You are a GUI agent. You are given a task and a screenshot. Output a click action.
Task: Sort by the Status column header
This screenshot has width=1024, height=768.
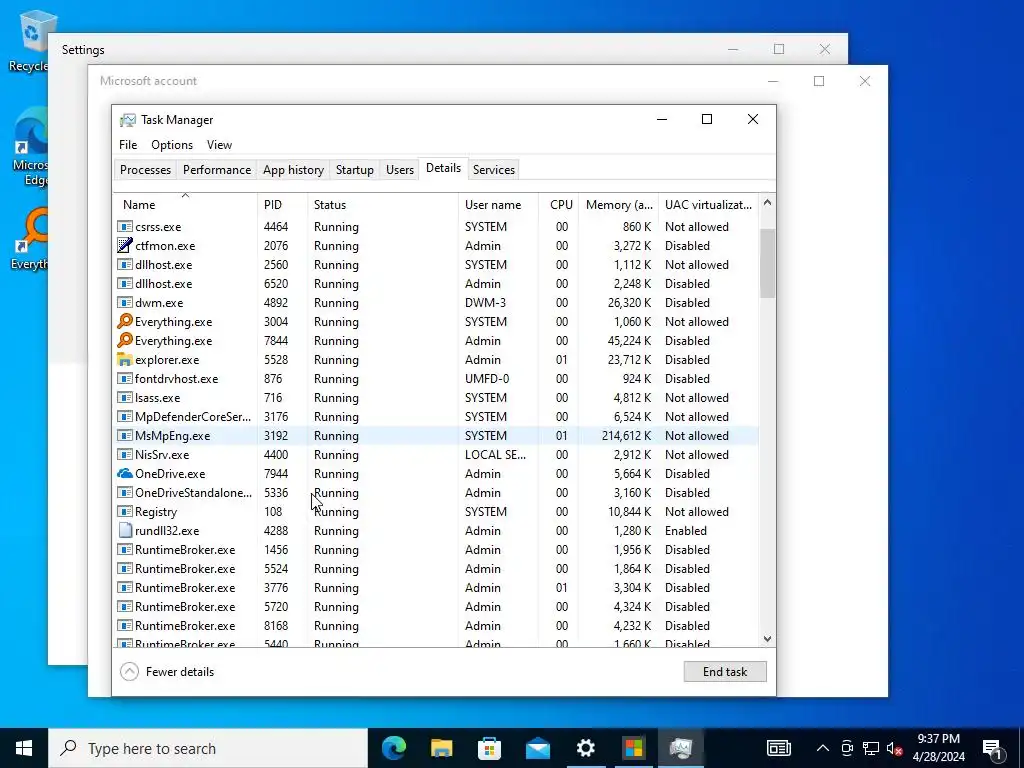[x=383, y=204]
